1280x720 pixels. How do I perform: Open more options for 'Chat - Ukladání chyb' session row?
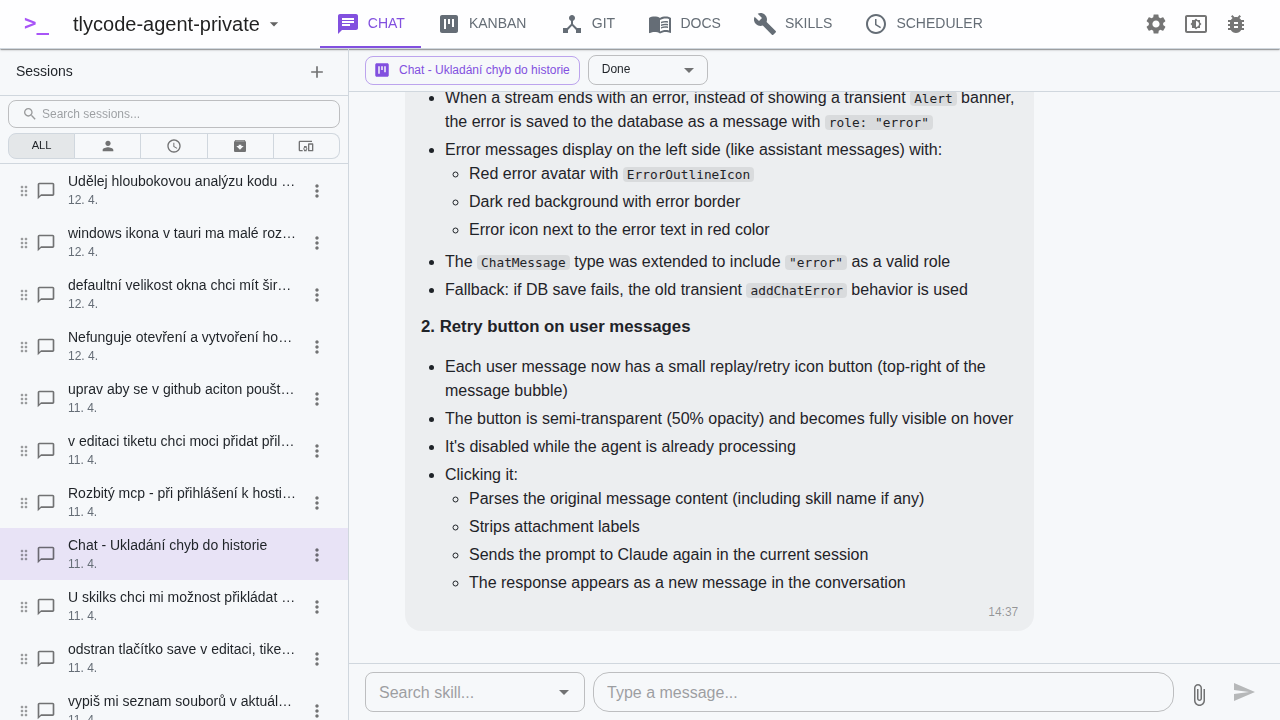pos(317,555)
